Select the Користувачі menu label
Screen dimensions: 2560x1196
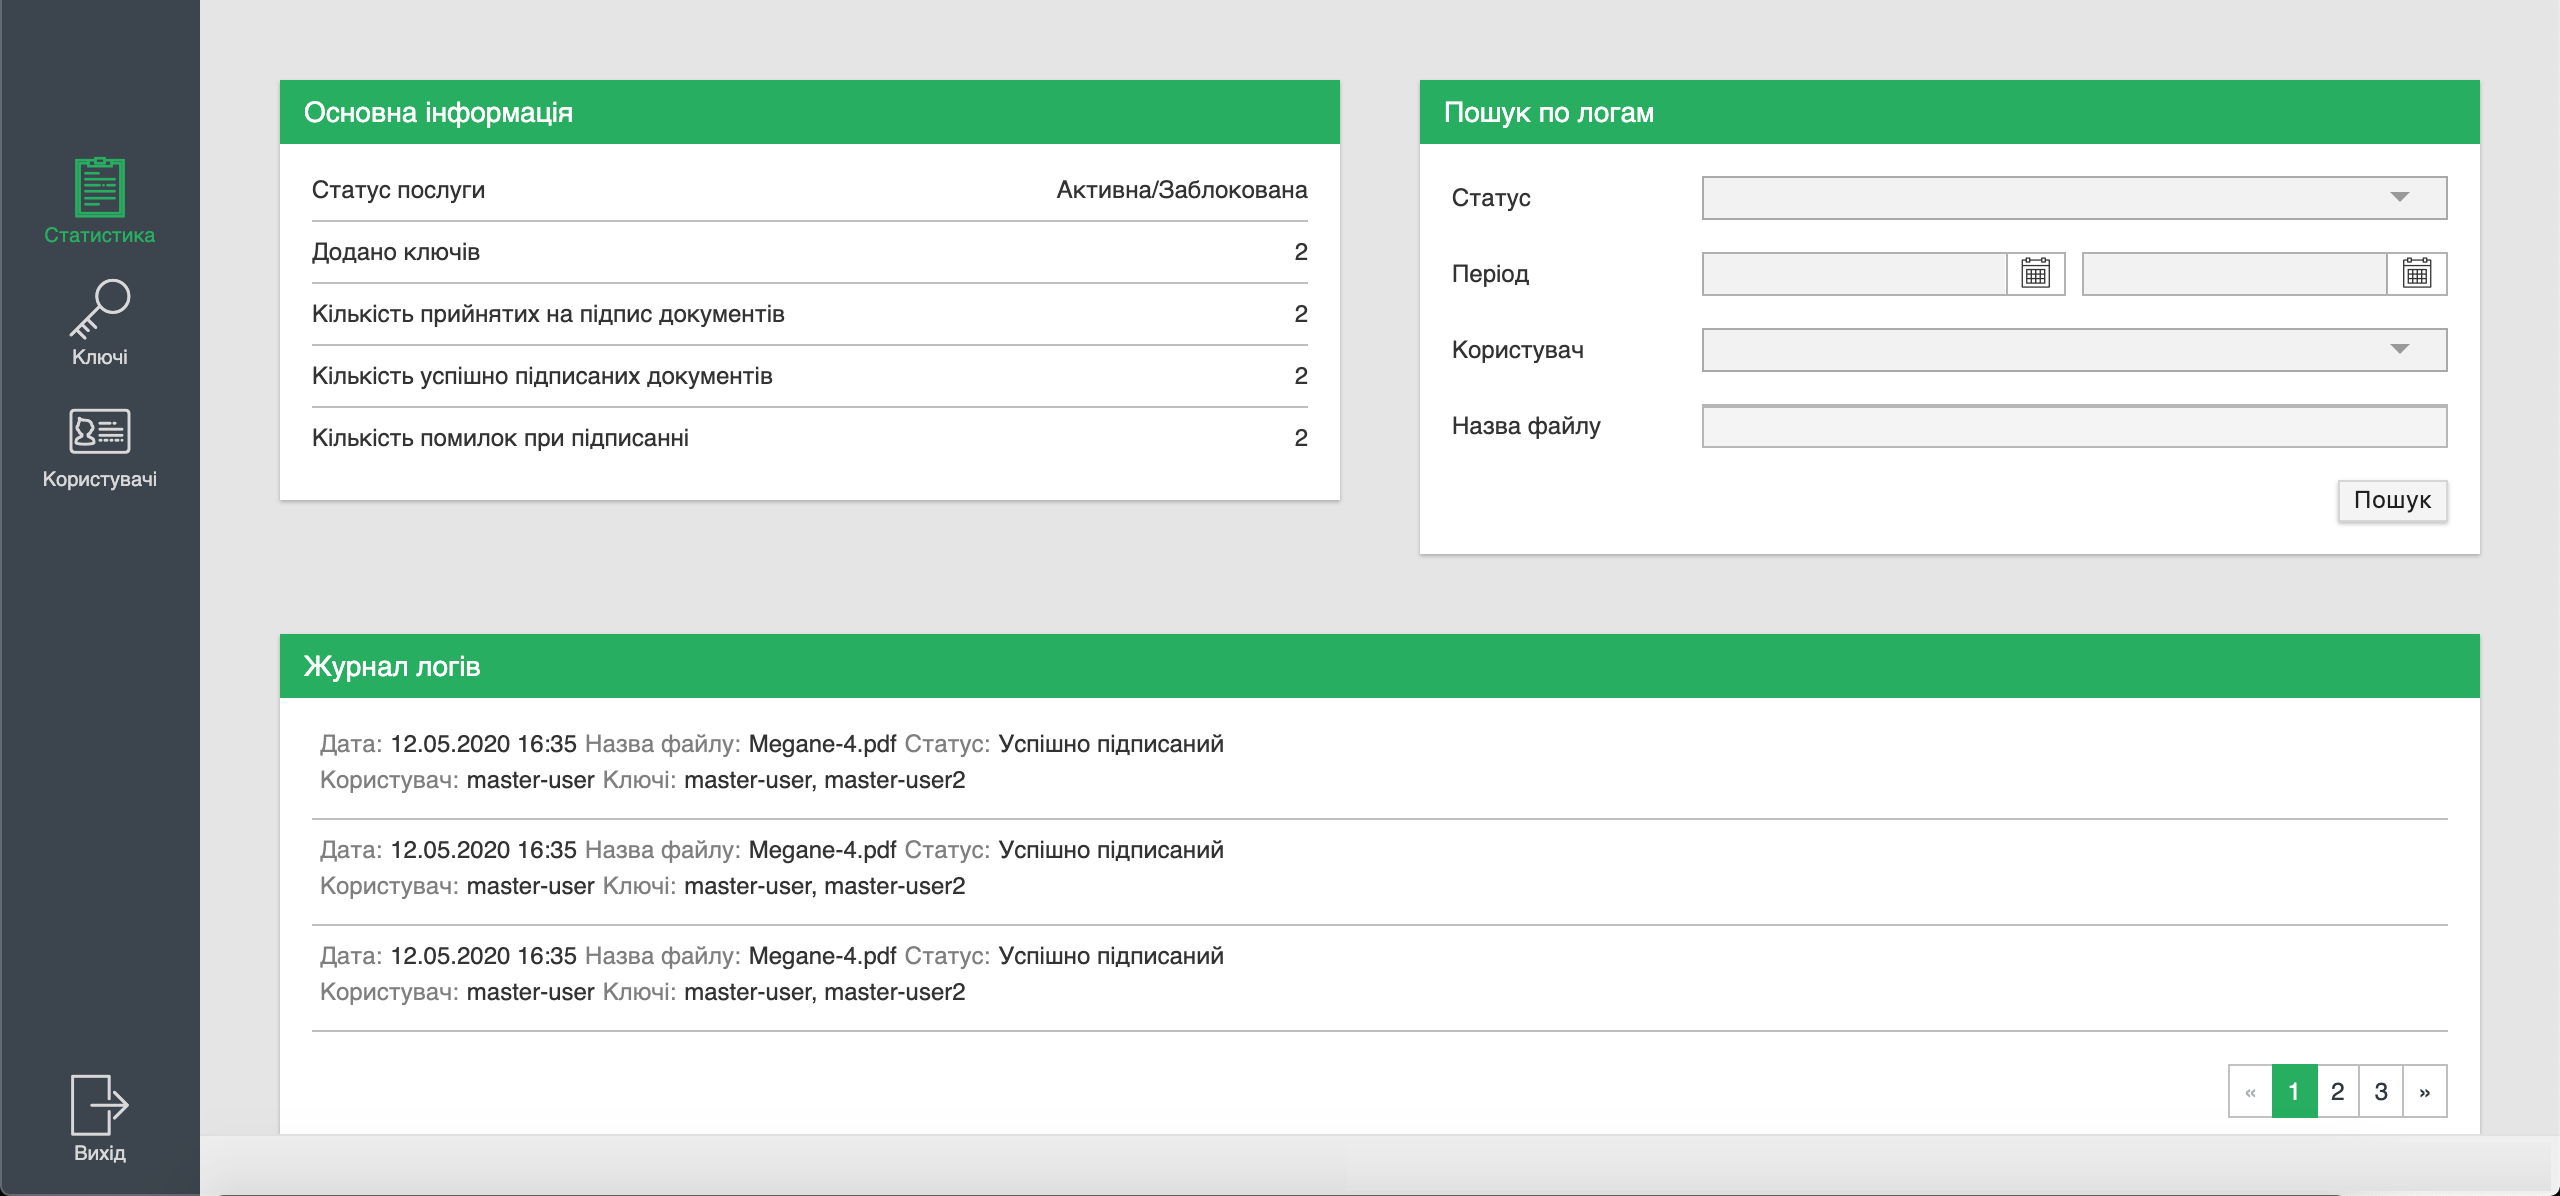coord(100,479)
